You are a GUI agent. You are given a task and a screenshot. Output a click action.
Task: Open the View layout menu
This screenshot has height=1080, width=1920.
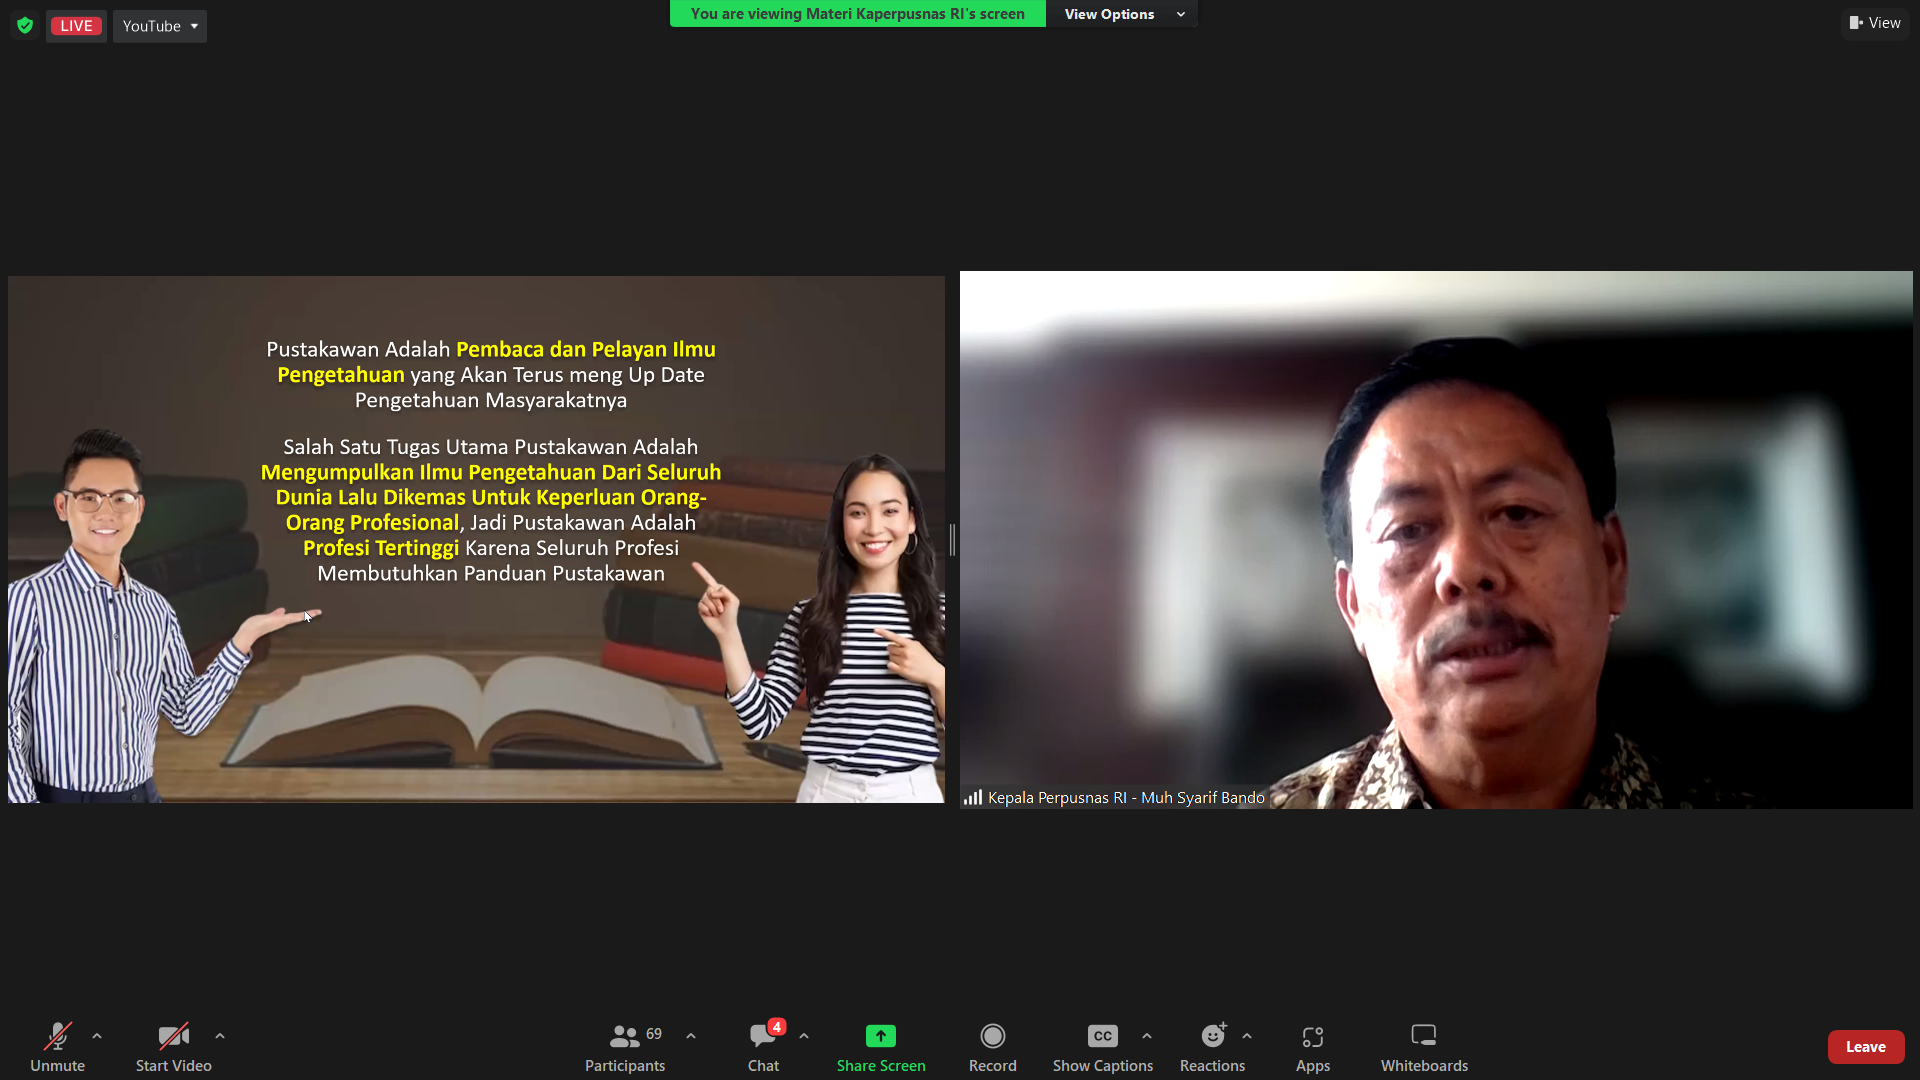pyautogui.click(x=1875, y=23)
